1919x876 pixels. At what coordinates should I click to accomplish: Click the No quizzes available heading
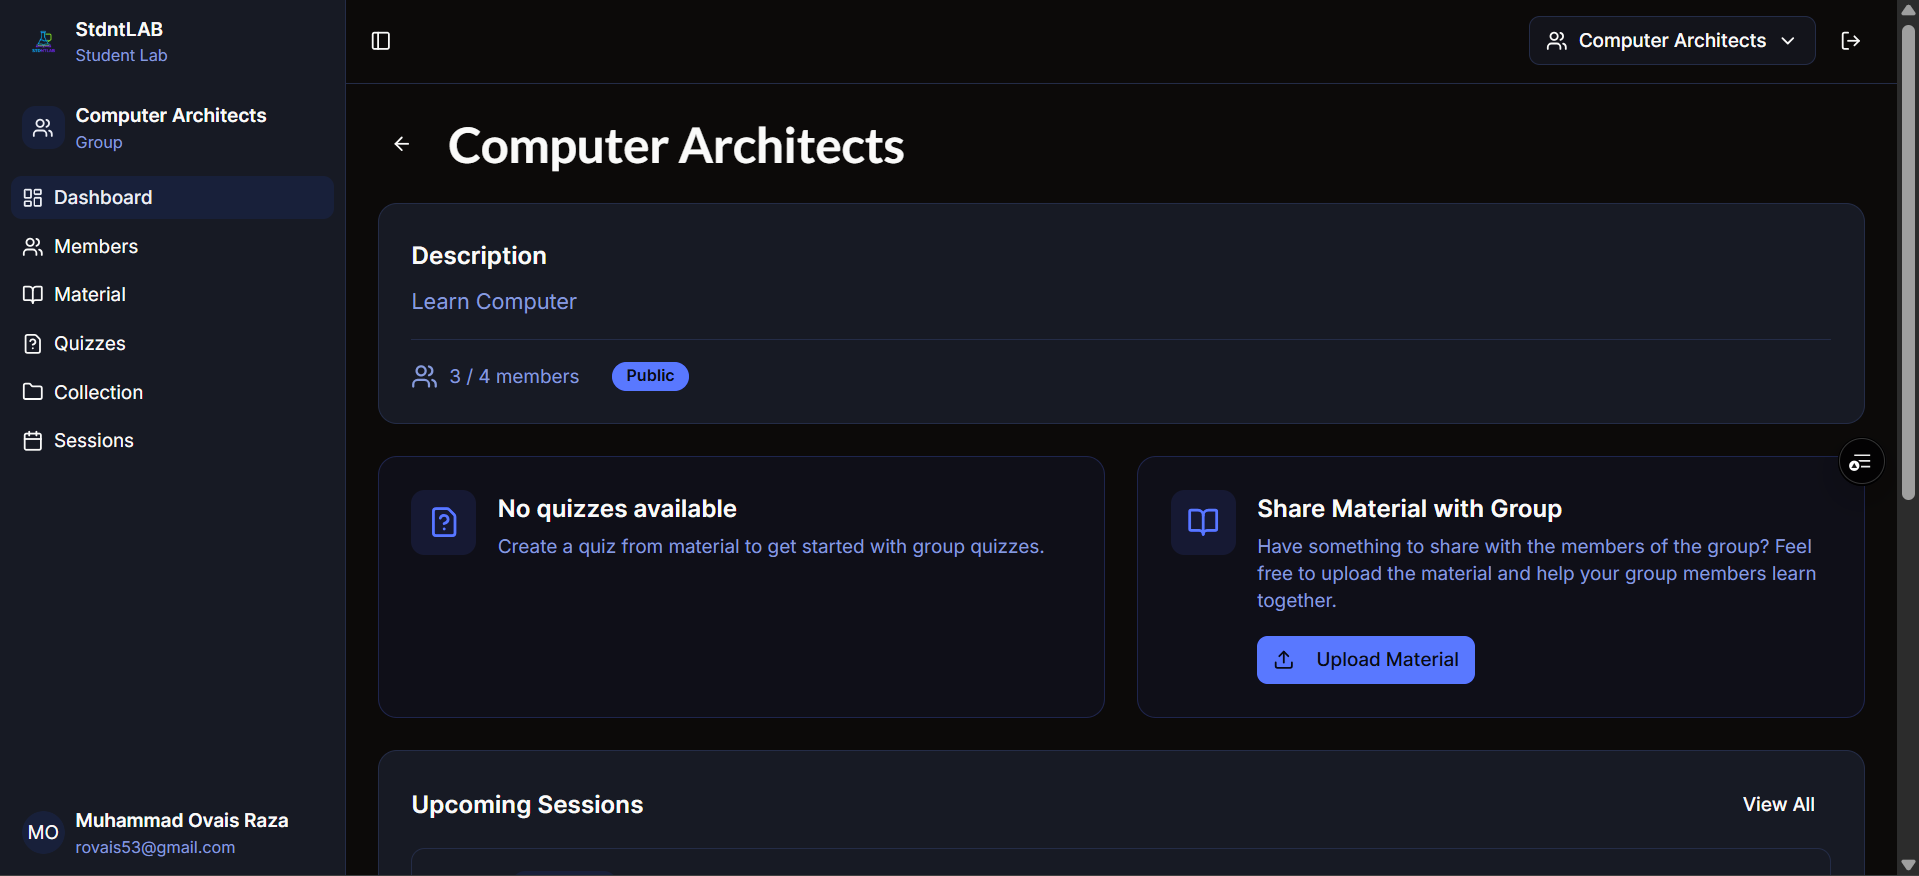[x=617, y=508]
